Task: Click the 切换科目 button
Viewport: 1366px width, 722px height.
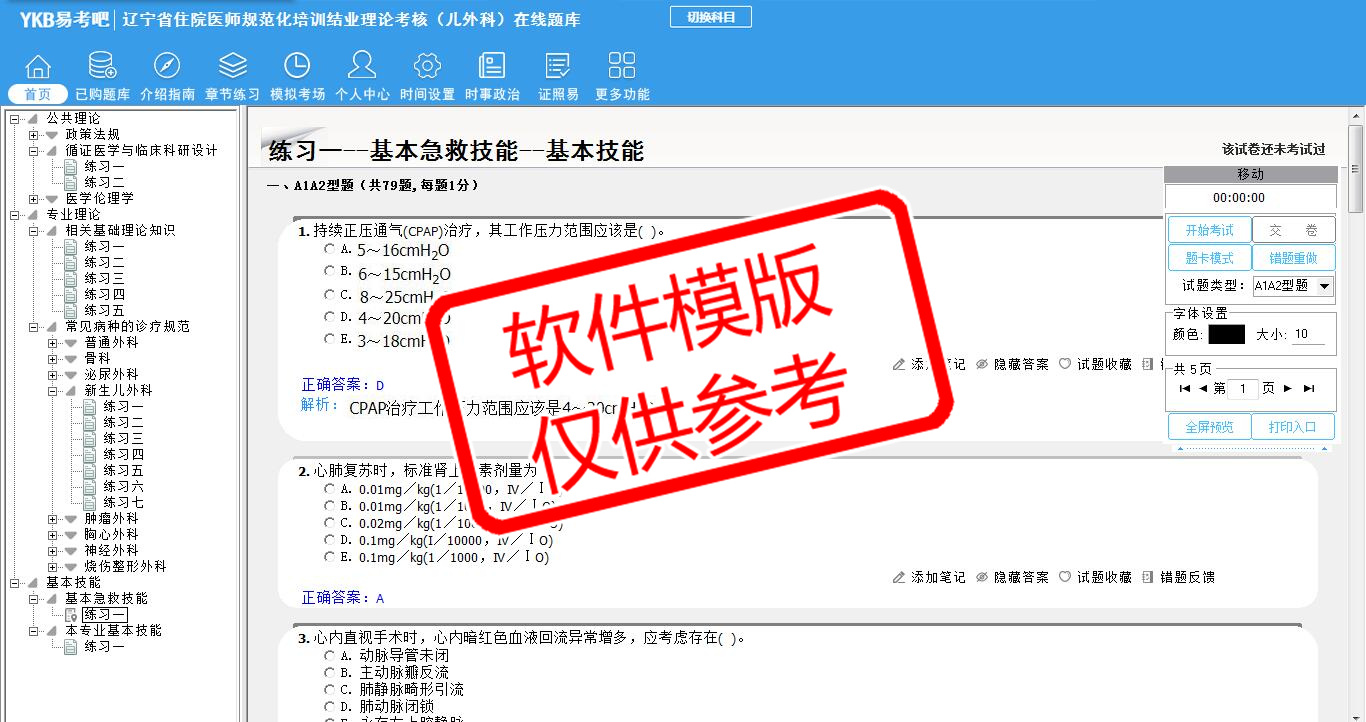Action: click(710, 17)
